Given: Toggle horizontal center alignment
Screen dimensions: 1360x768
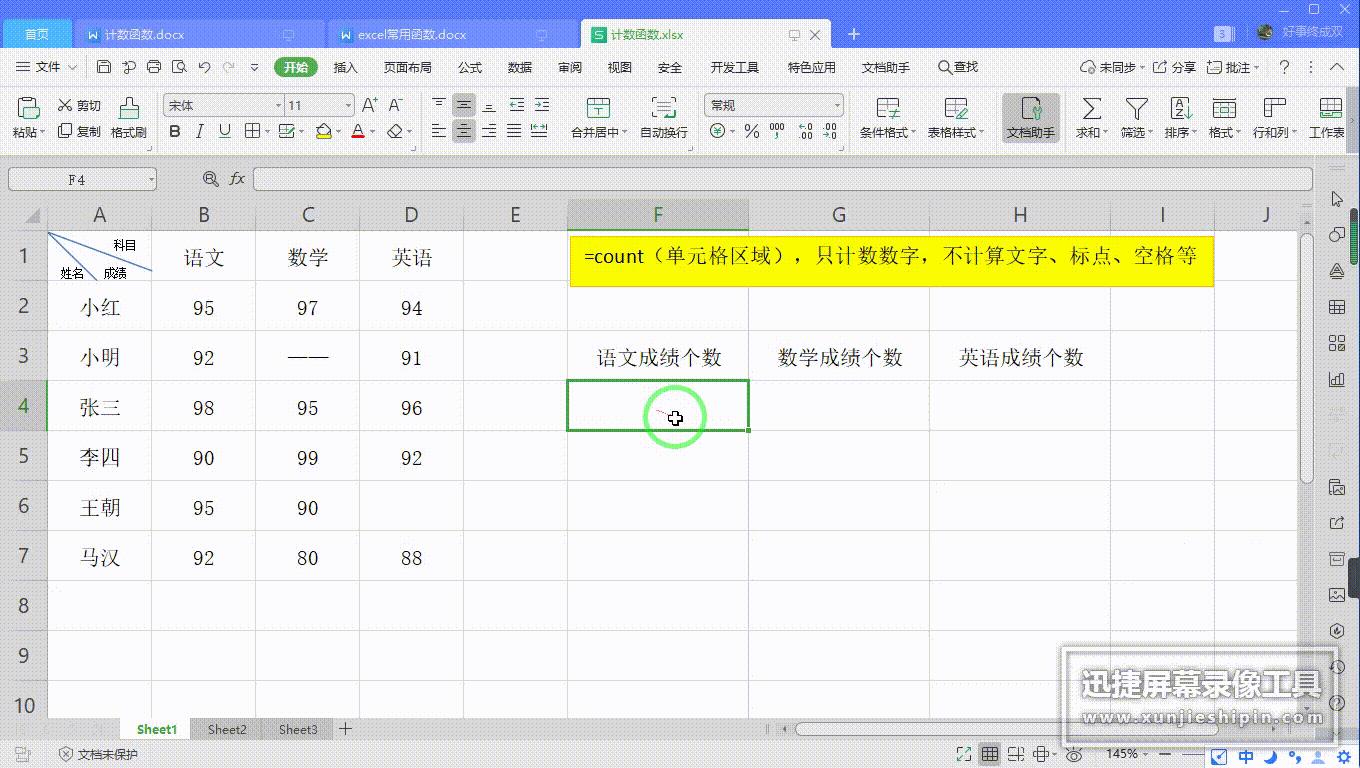Looking at the screenshot, I should click(x=464, y=131).
